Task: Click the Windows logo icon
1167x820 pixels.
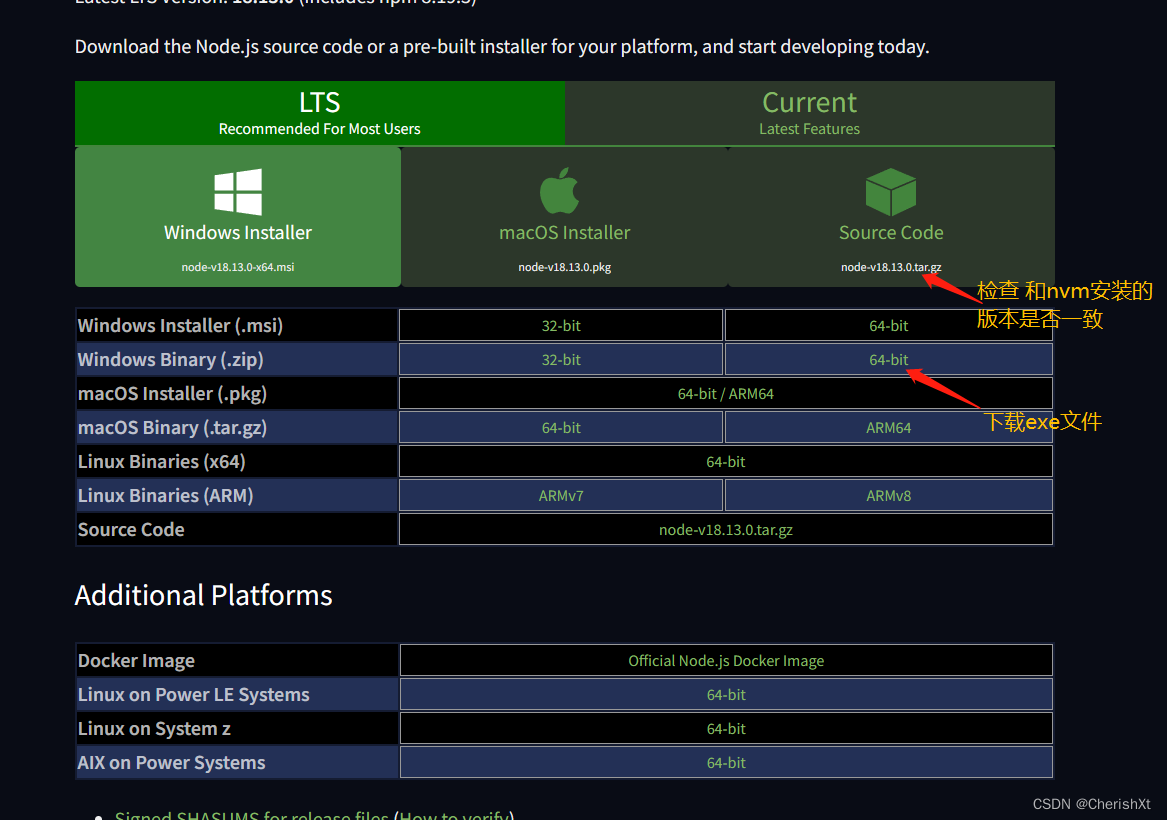Action: point(238,192)
